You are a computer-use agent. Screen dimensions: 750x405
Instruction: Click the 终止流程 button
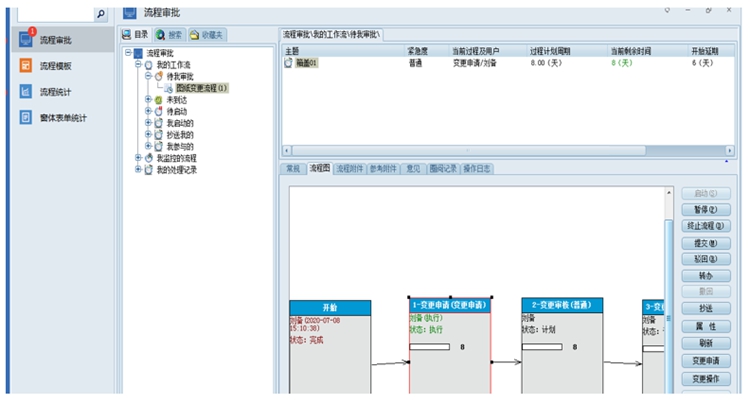pyautogui.click(x=706, y=226)
